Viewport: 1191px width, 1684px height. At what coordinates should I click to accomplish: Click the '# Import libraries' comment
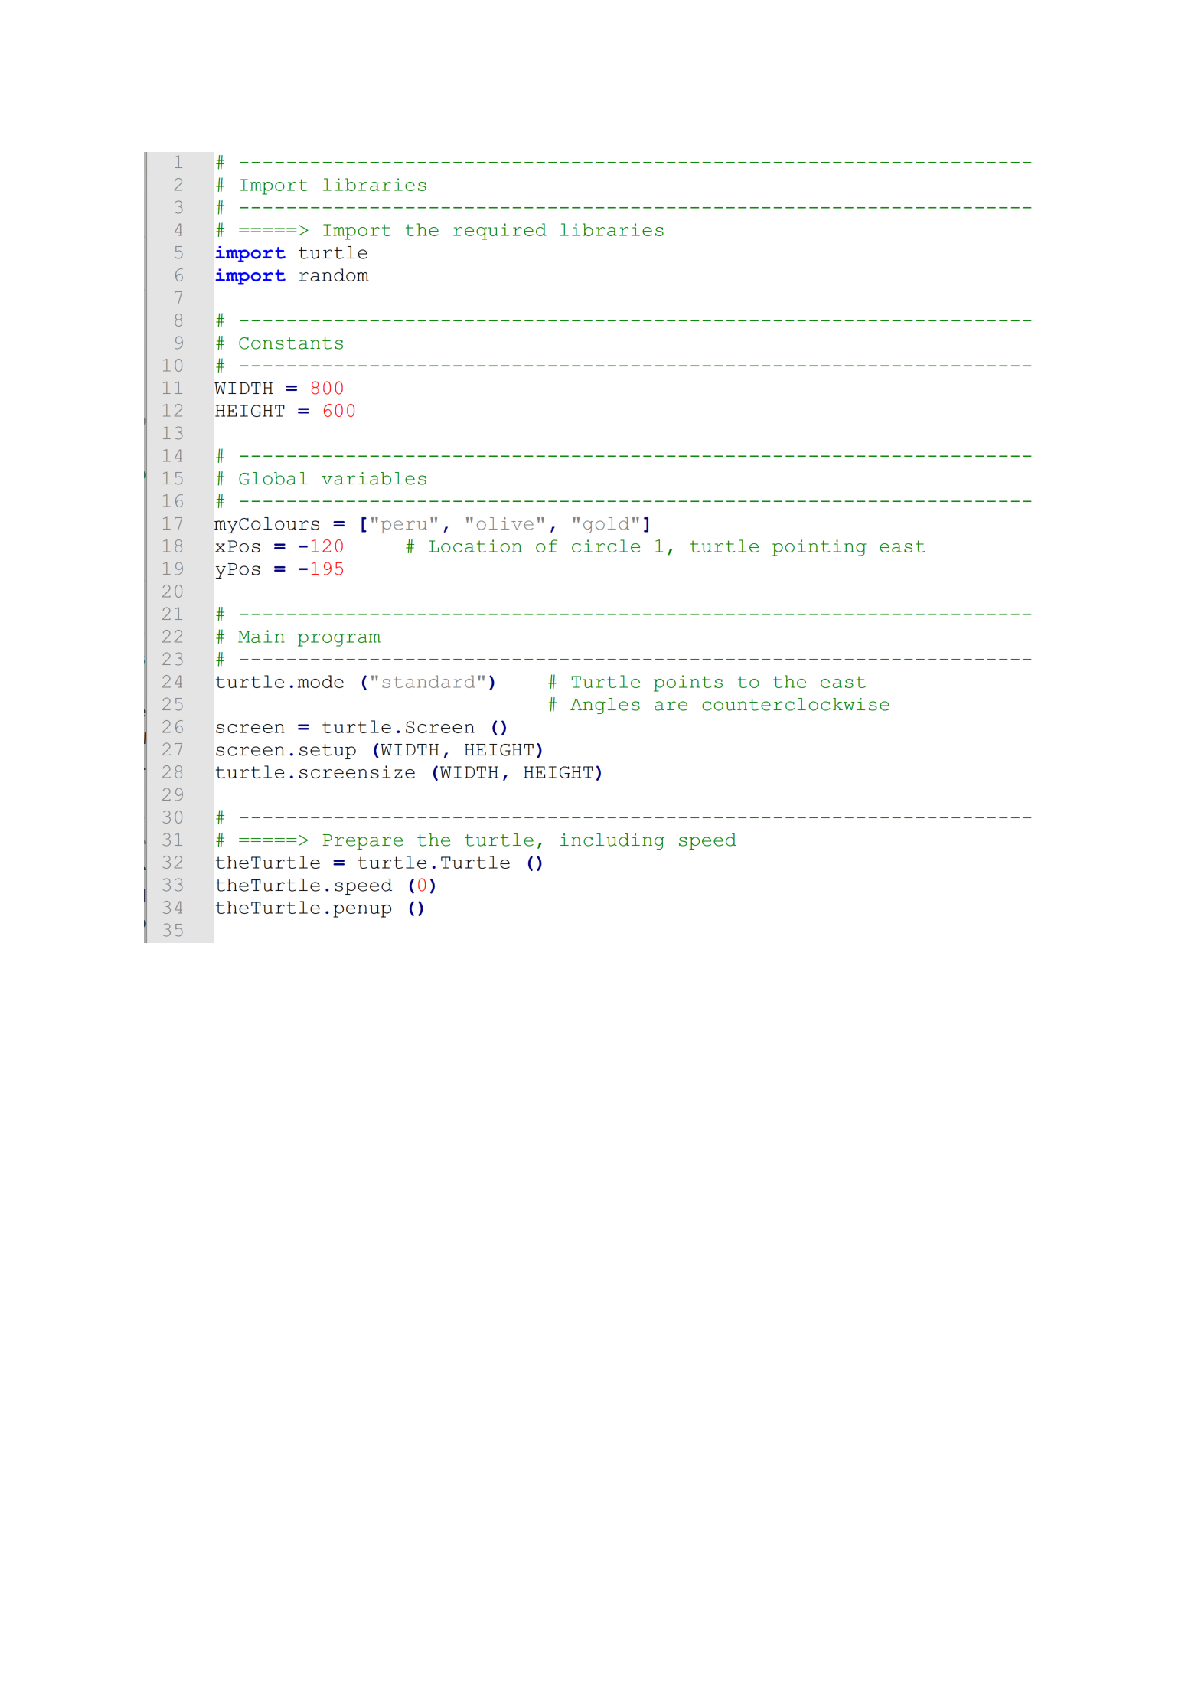pyautogui.click(x=321, y=185)
